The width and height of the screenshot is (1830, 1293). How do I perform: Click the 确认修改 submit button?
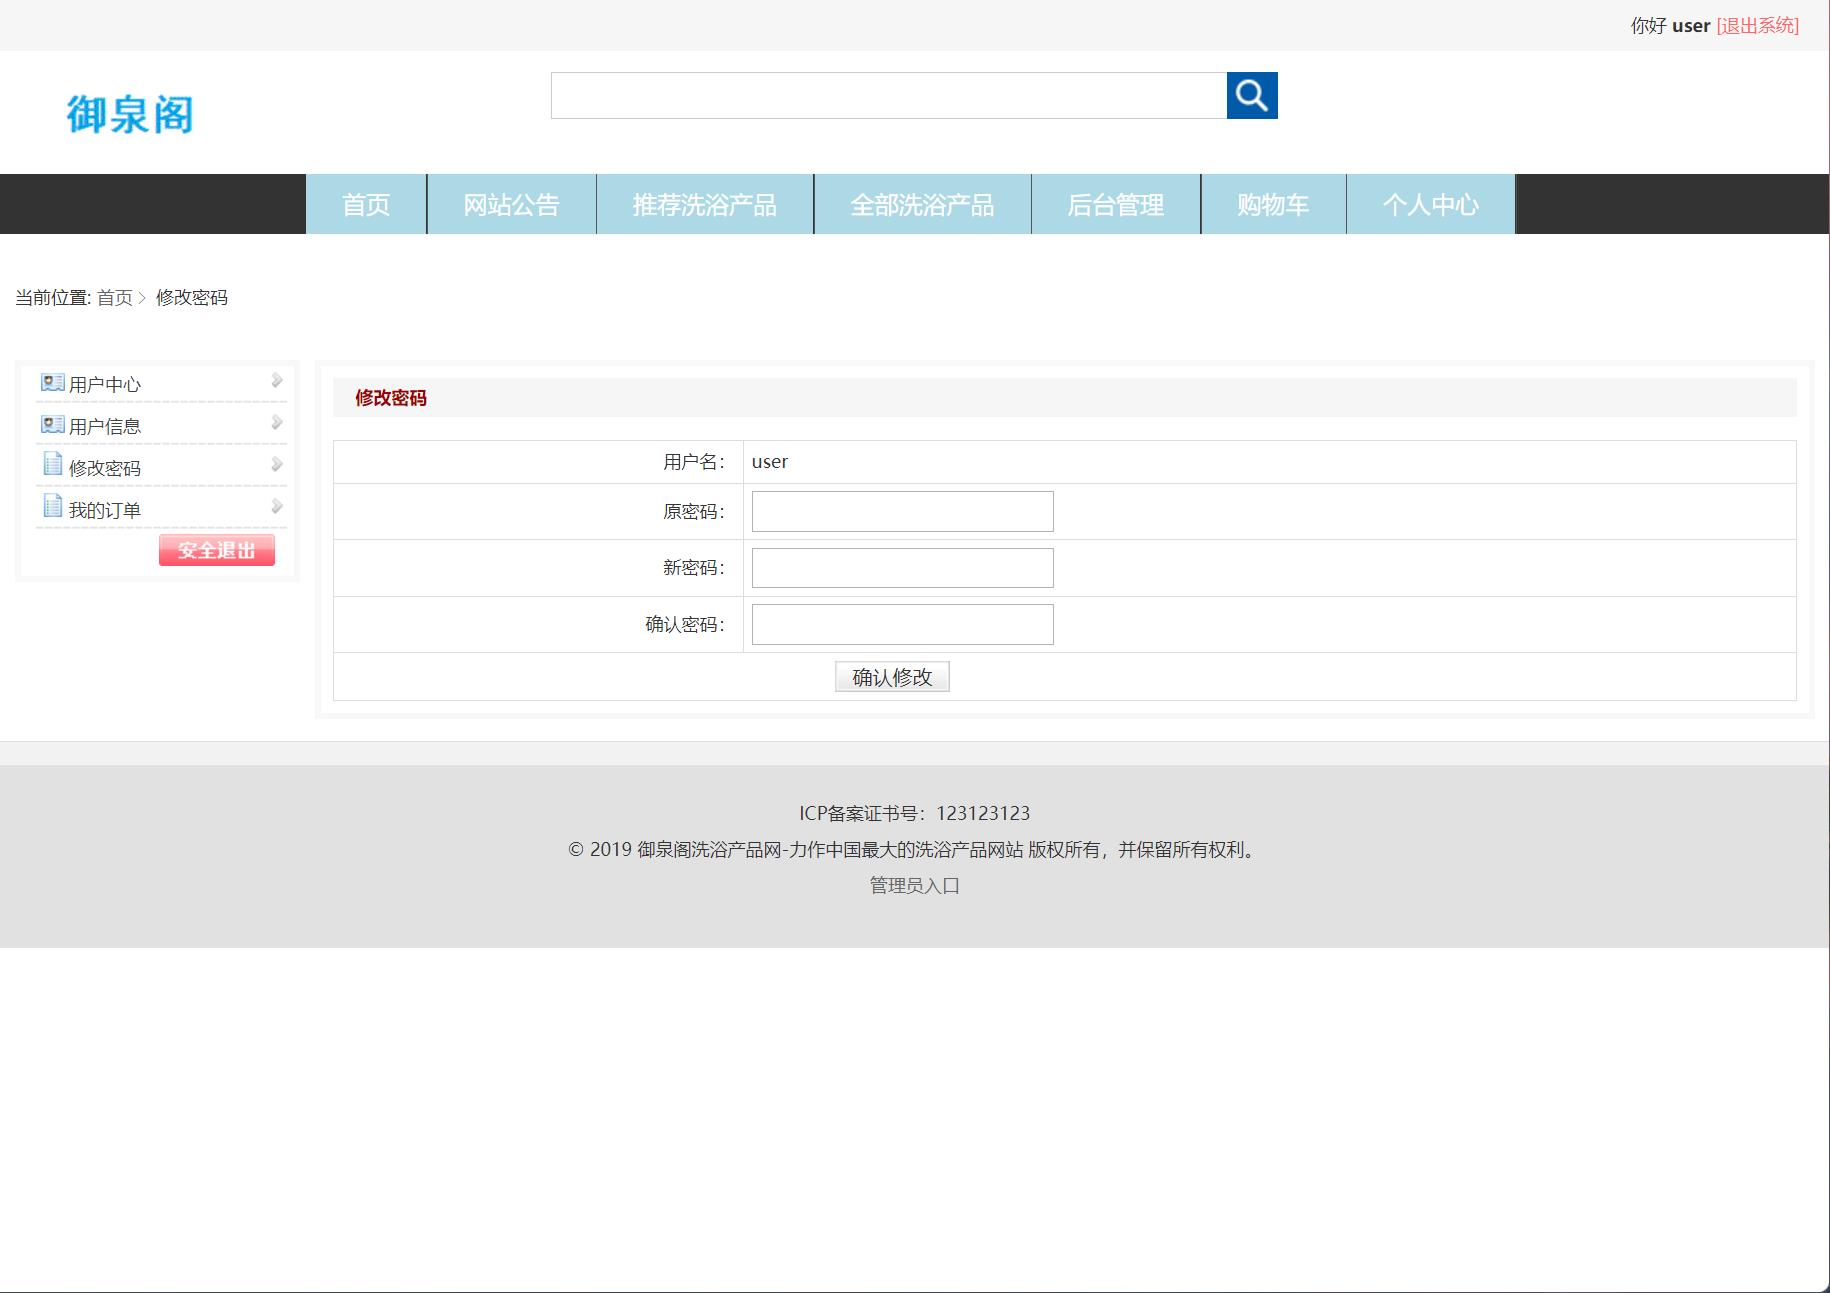click(x=891, y=676)
